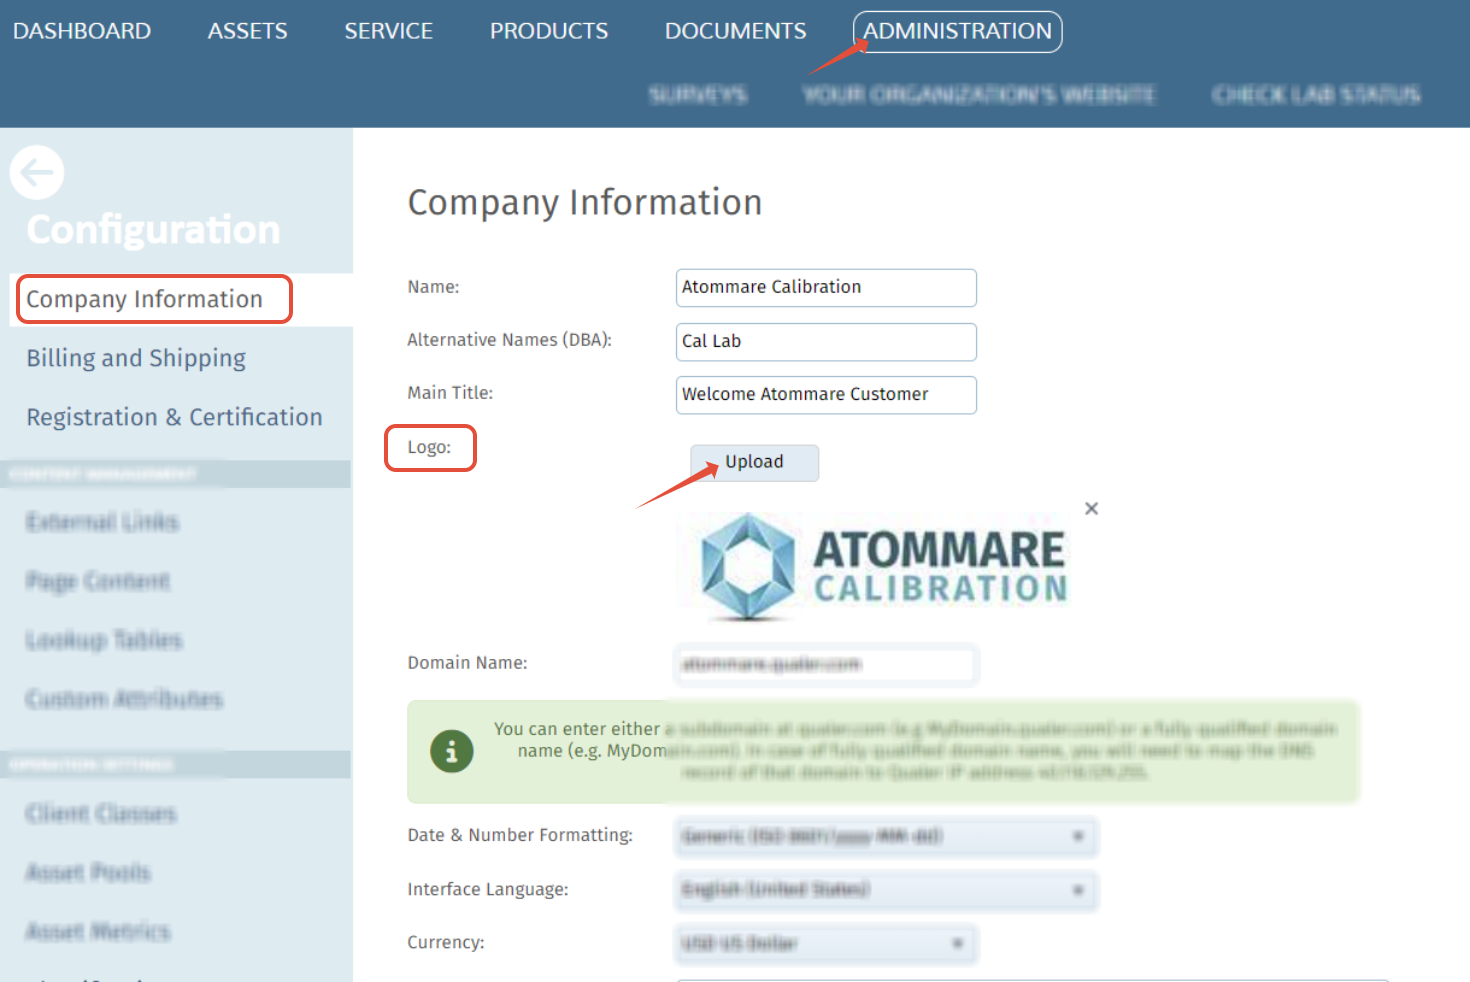Open Client Classes in the sidebar
Screen dimensions: 1470x982
pos(101,814)
